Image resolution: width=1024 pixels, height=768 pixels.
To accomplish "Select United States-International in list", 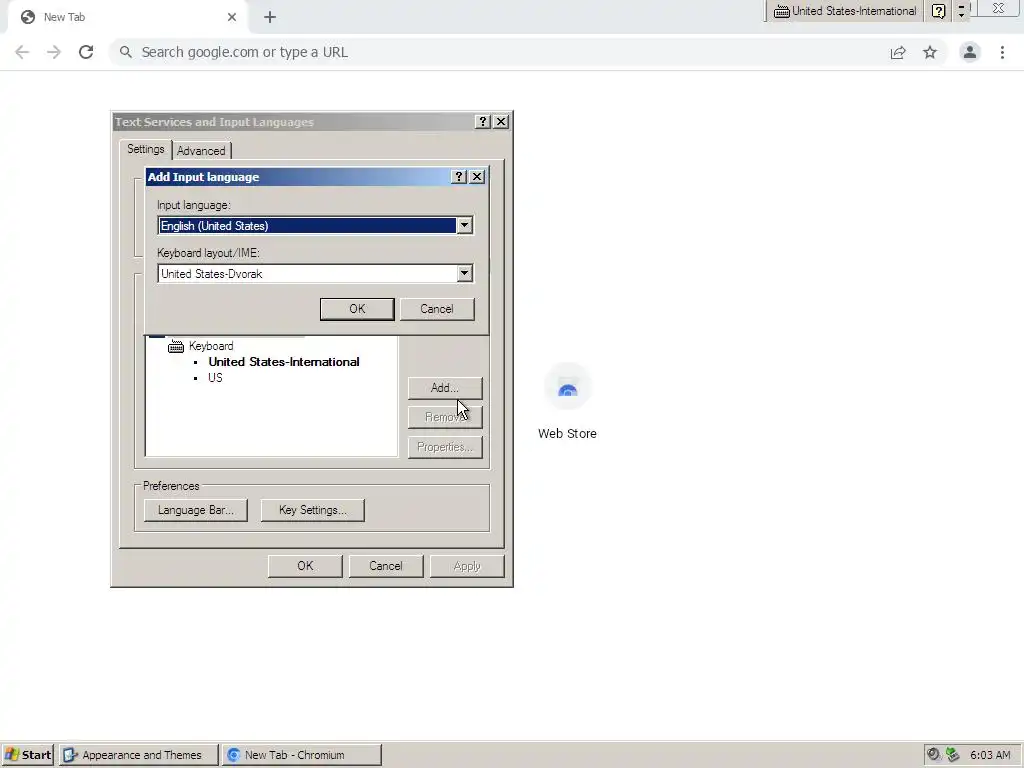I will click(284, 362).
